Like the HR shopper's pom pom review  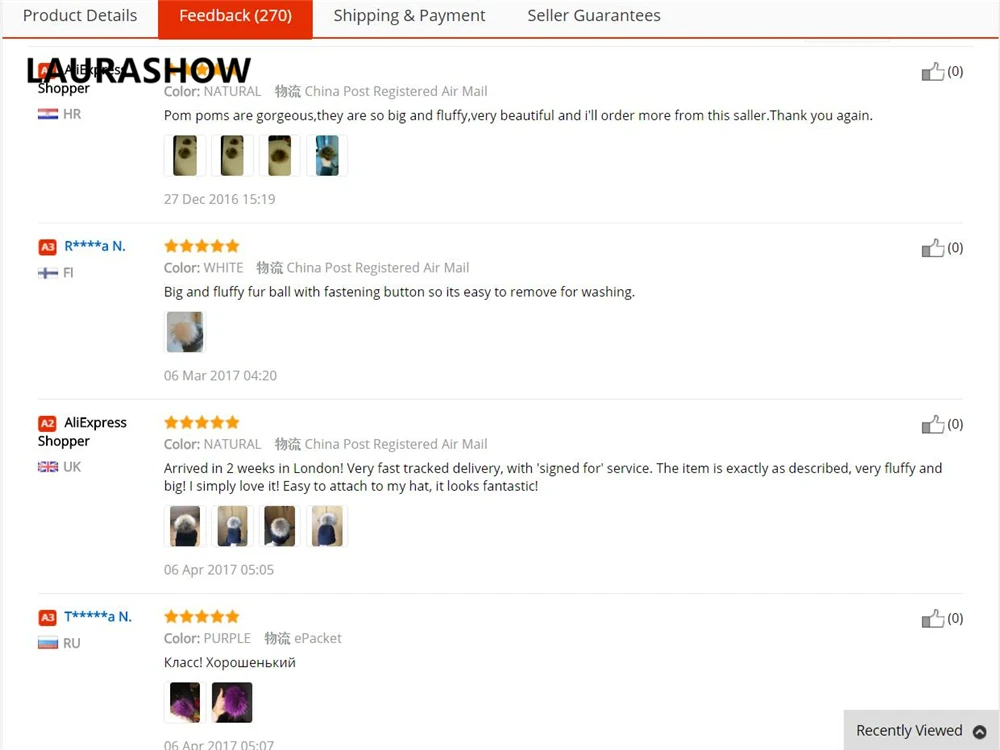pos(932,71)
